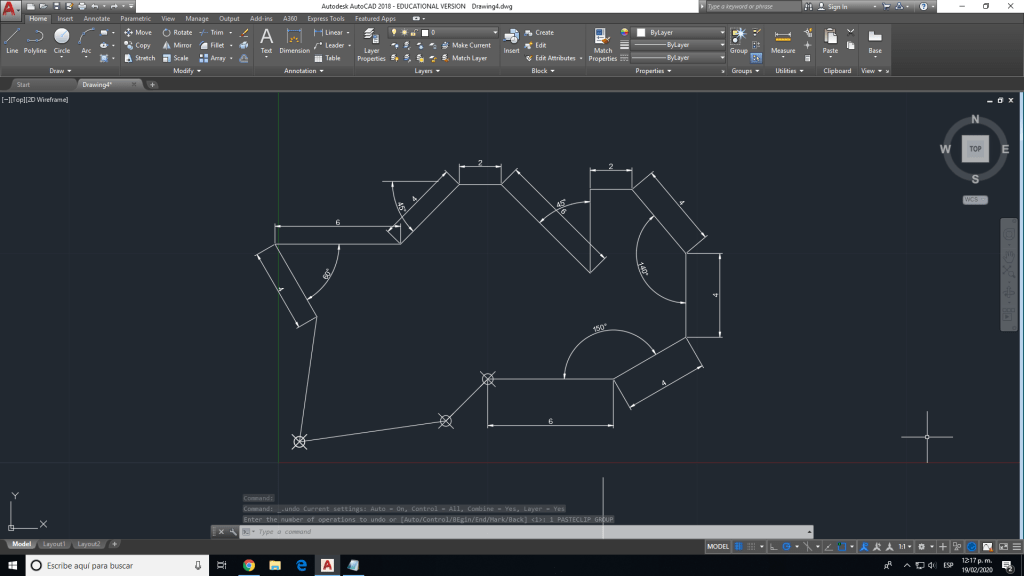
Task: Toggle MODEL space button in status bar
Action: (718, 547)
